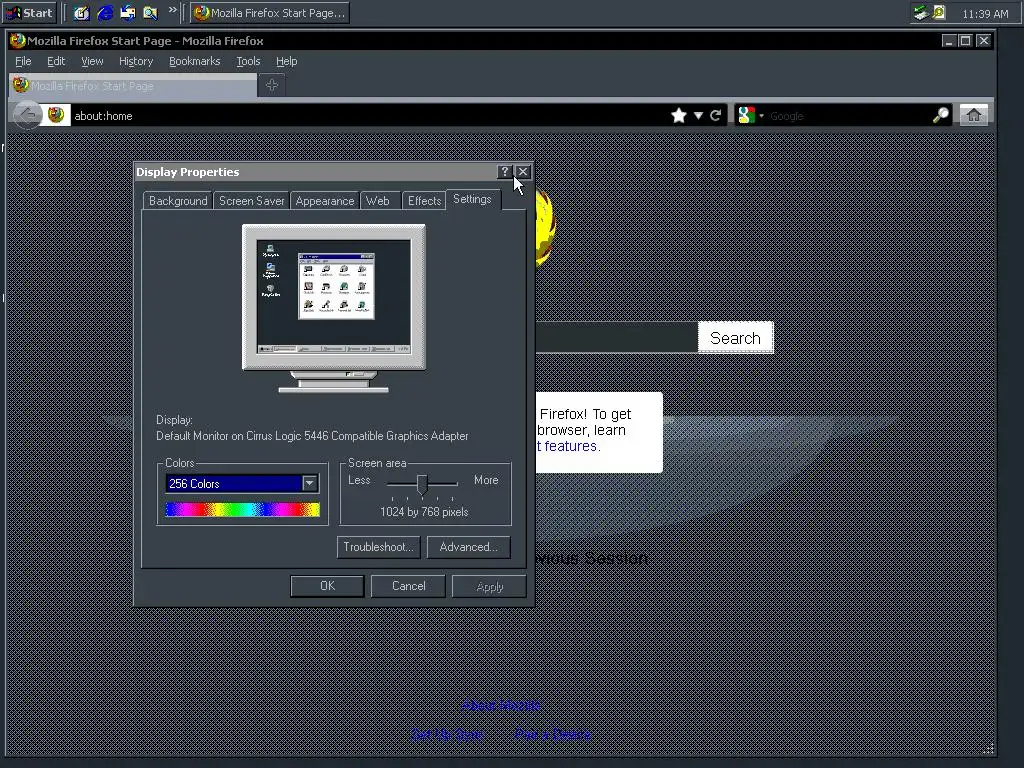Open the File menu in Firefox

click(x=23, y=61)
